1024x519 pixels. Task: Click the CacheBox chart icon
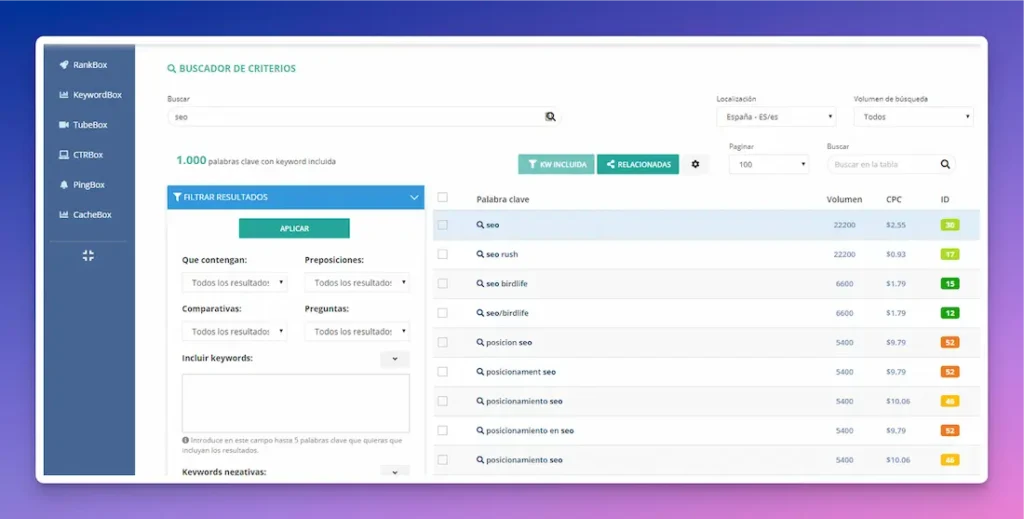[x=63, y=215]
